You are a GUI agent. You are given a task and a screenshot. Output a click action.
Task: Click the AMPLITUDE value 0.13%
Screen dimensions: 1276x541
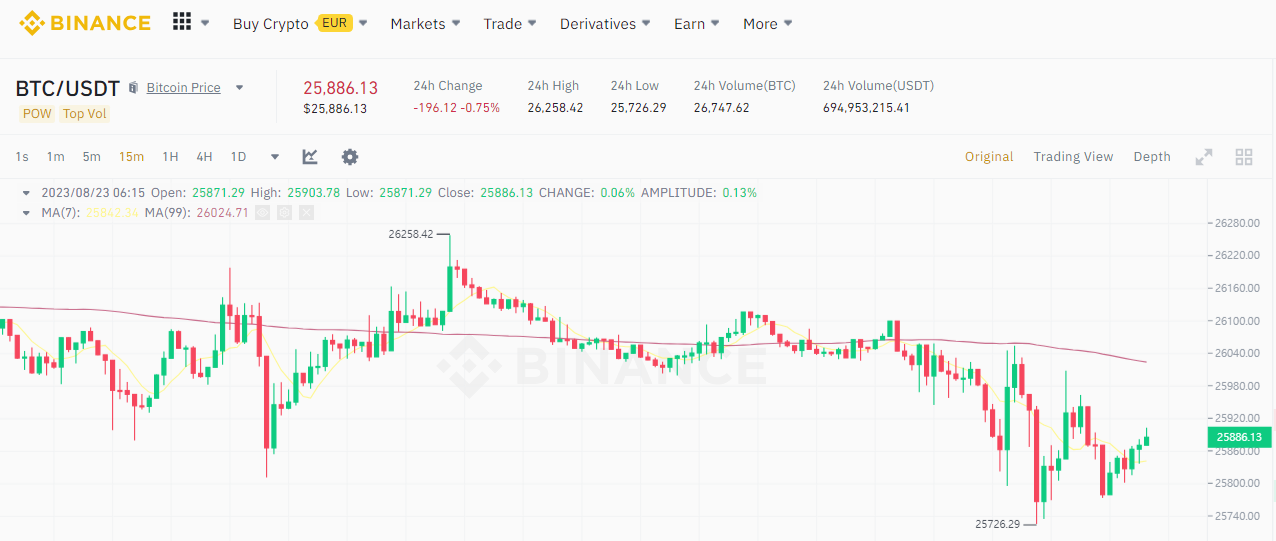[x=739, y=193]
